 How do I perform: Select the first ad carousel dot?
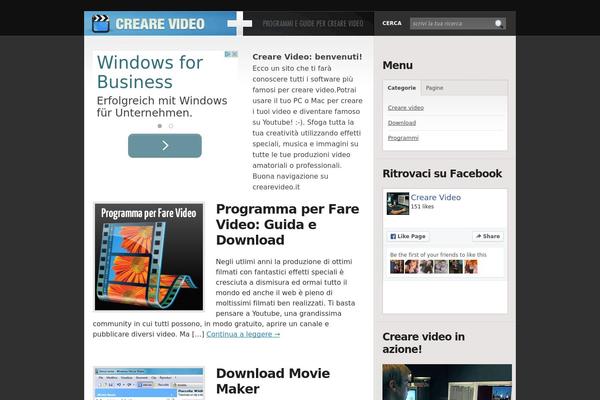coord(160,126)
